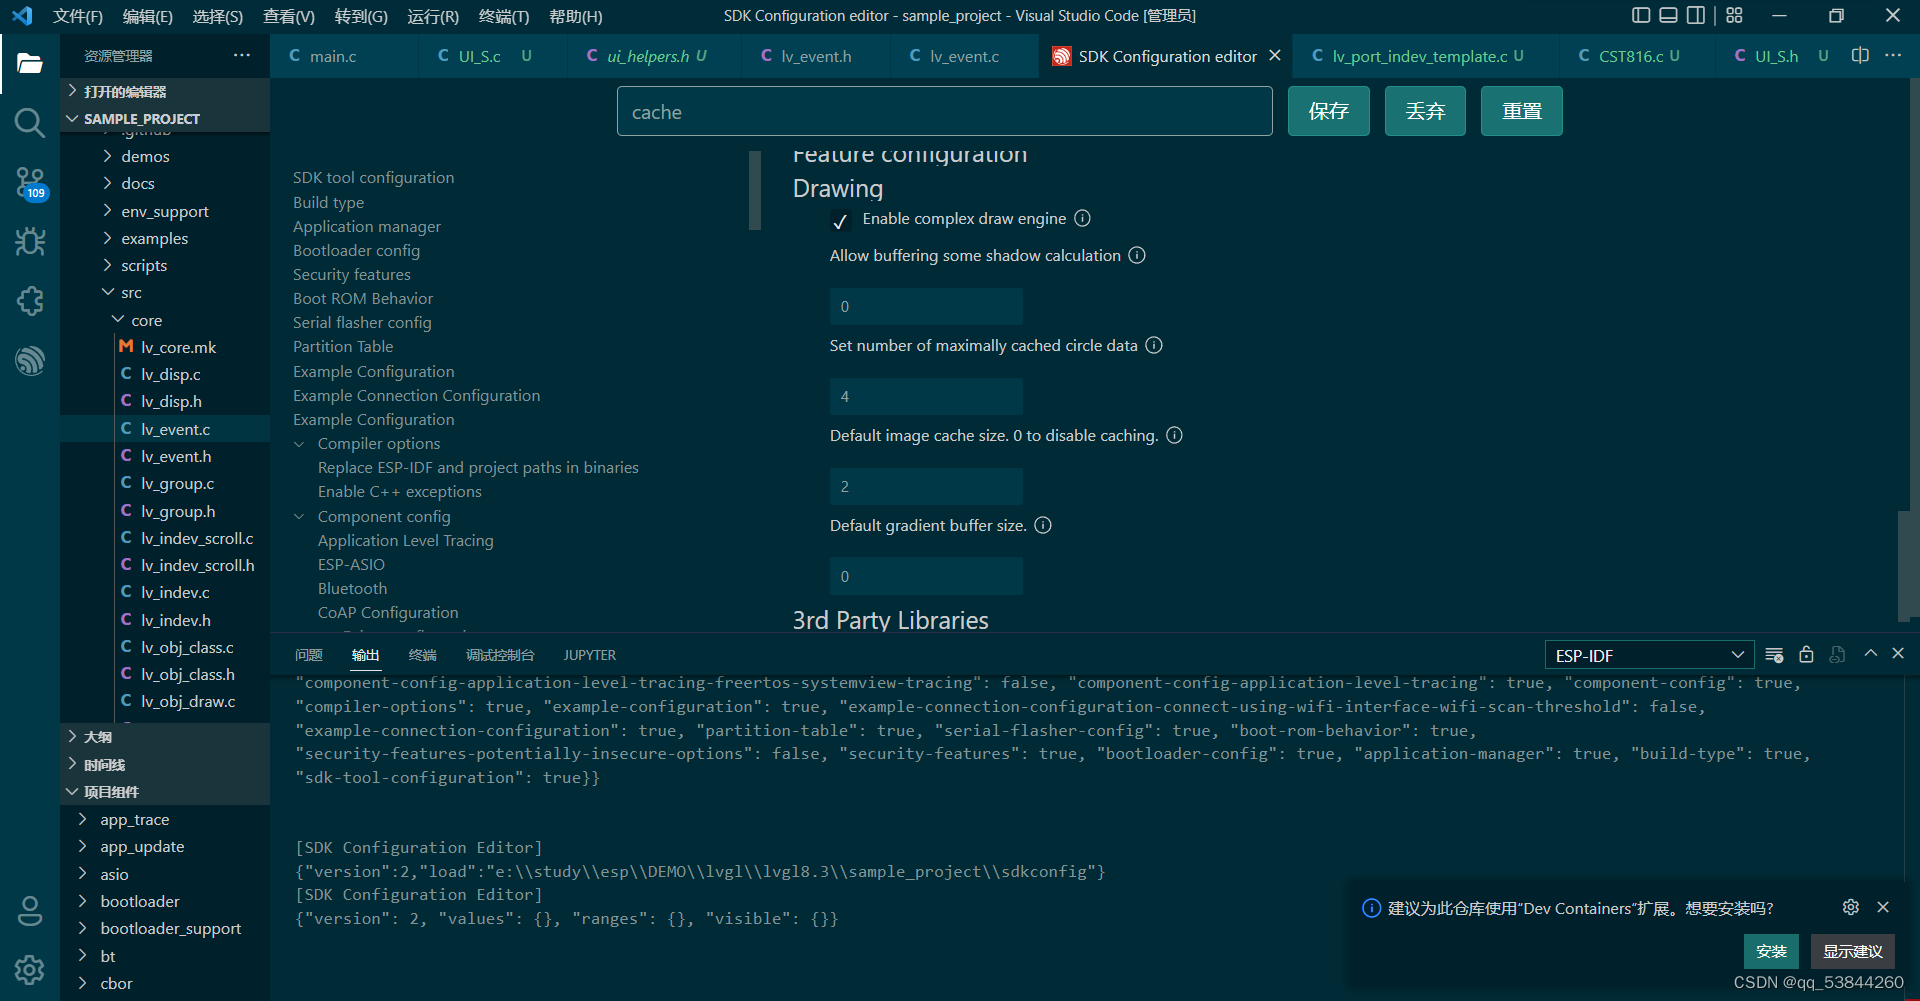Open the Search view in activity bar
1920x1001 pixels.
click(x=30, y=123)
